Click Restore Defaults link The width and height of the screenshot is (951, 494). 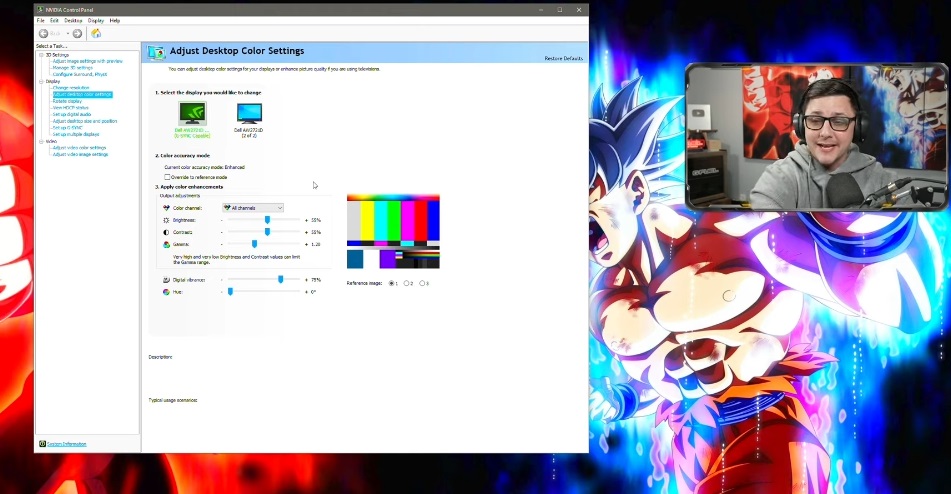pos(563,58)
